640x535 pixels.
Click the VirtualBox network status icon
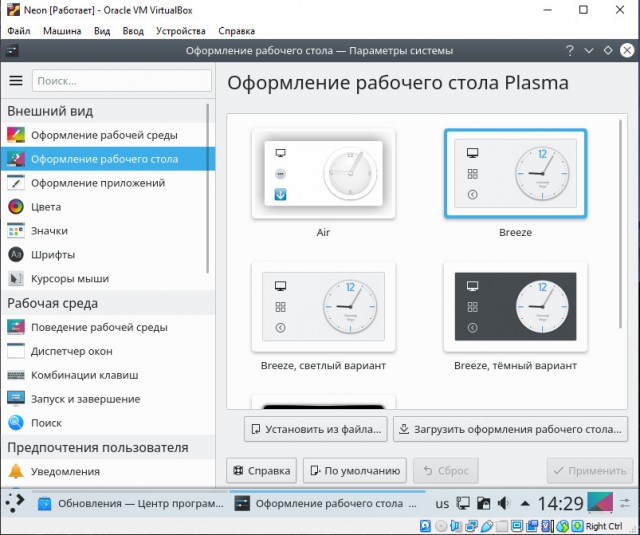coord(471,526)
